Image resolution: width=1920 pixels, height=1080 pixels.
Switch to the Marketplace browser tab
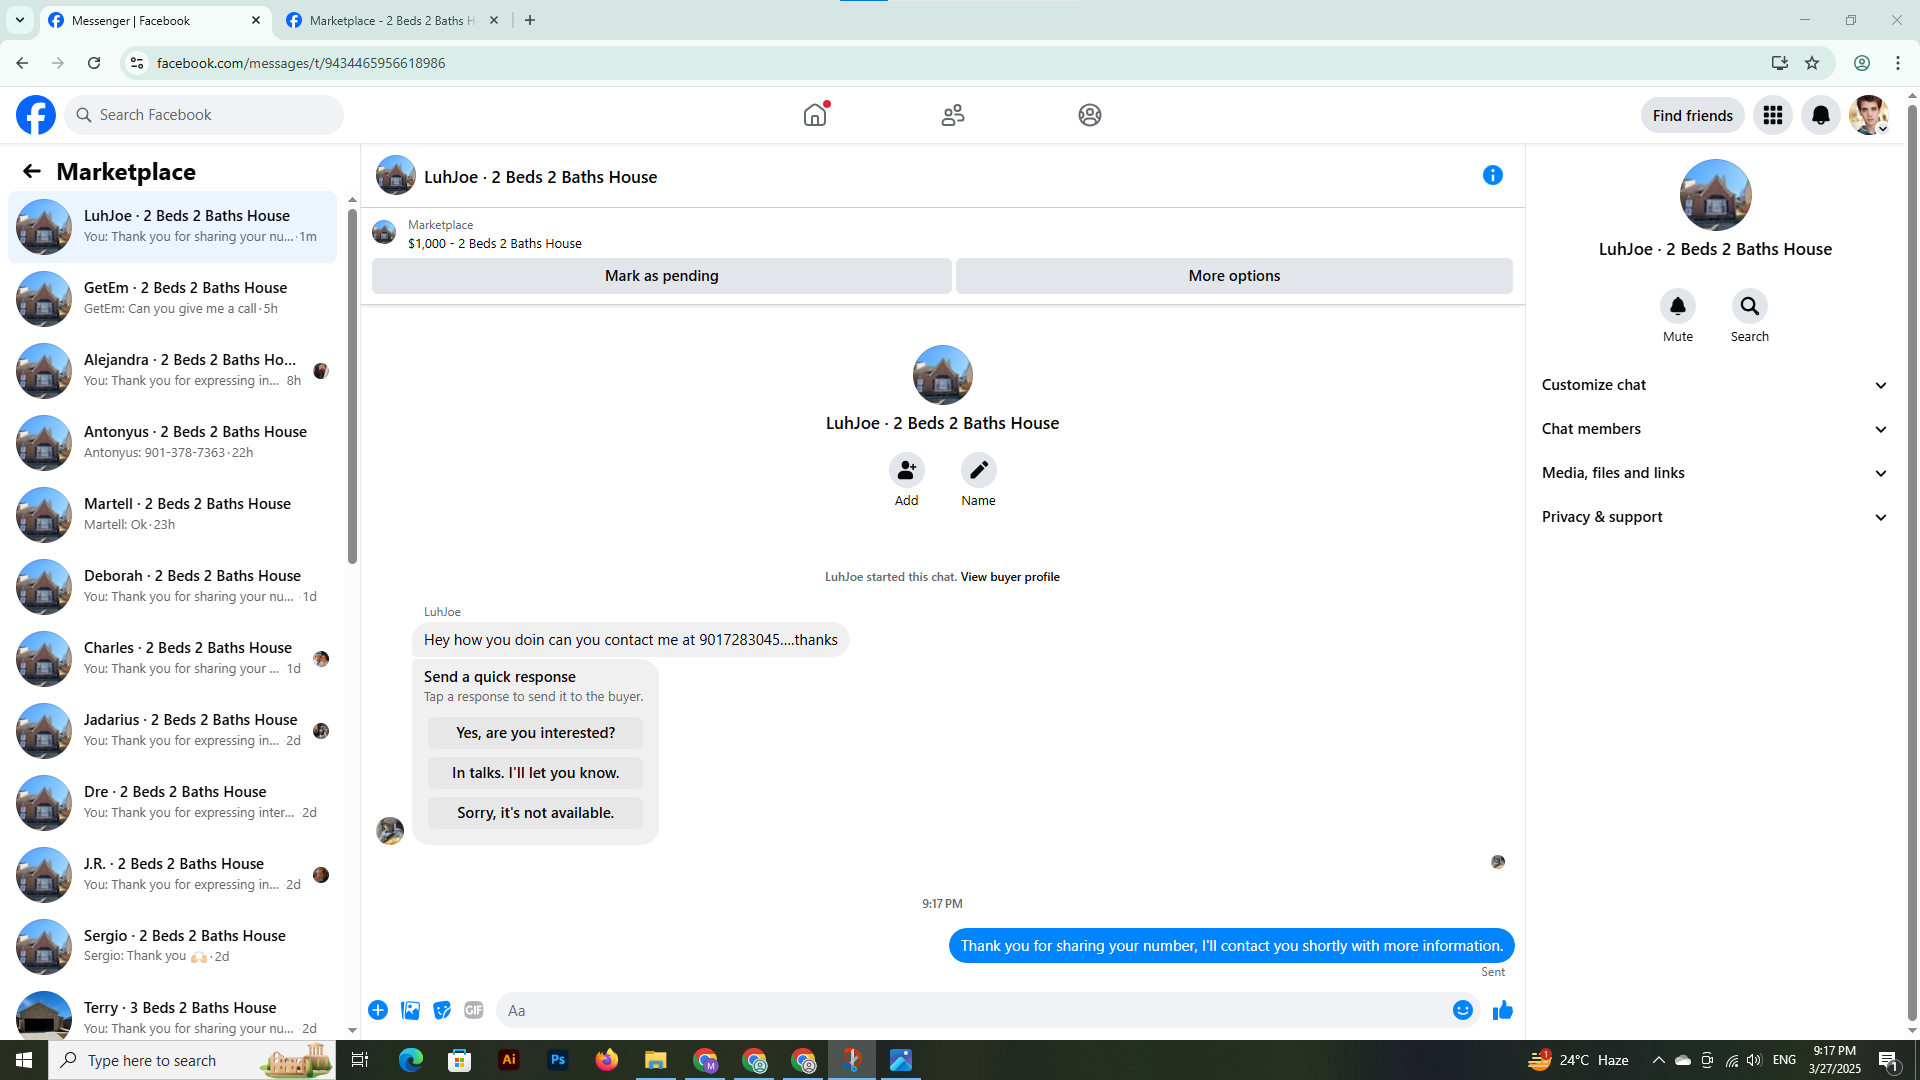click(393, 21)
